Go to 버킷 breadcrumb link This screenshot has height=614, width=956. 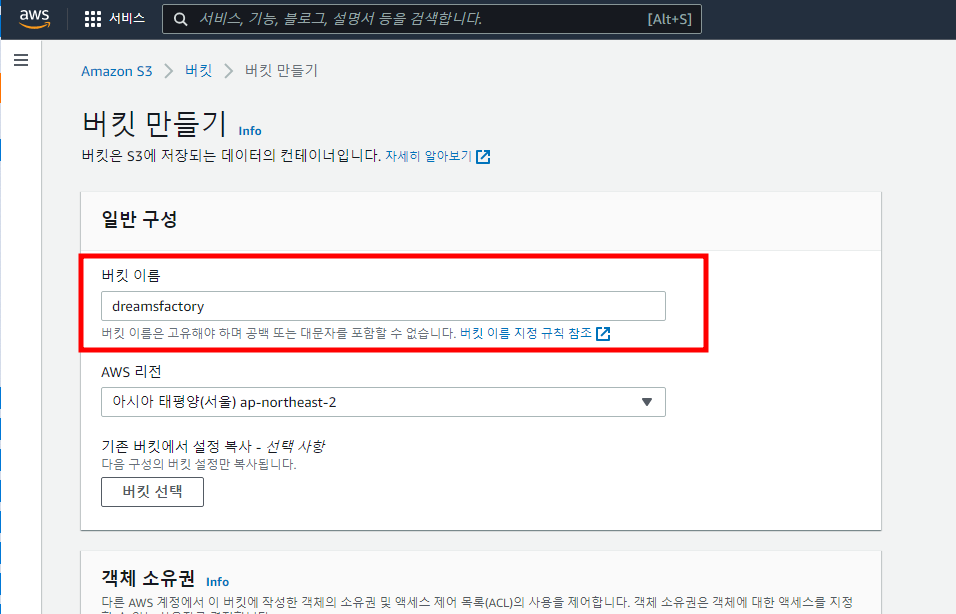click(x=198, y=71)
